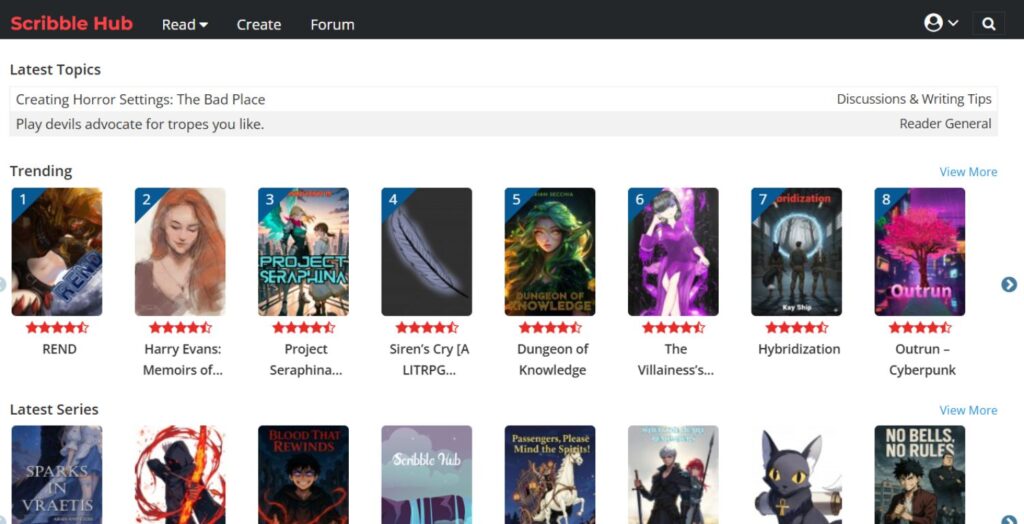Open Siren's Cry feather cover
The image size is (1024, 524).
[426, 252]
